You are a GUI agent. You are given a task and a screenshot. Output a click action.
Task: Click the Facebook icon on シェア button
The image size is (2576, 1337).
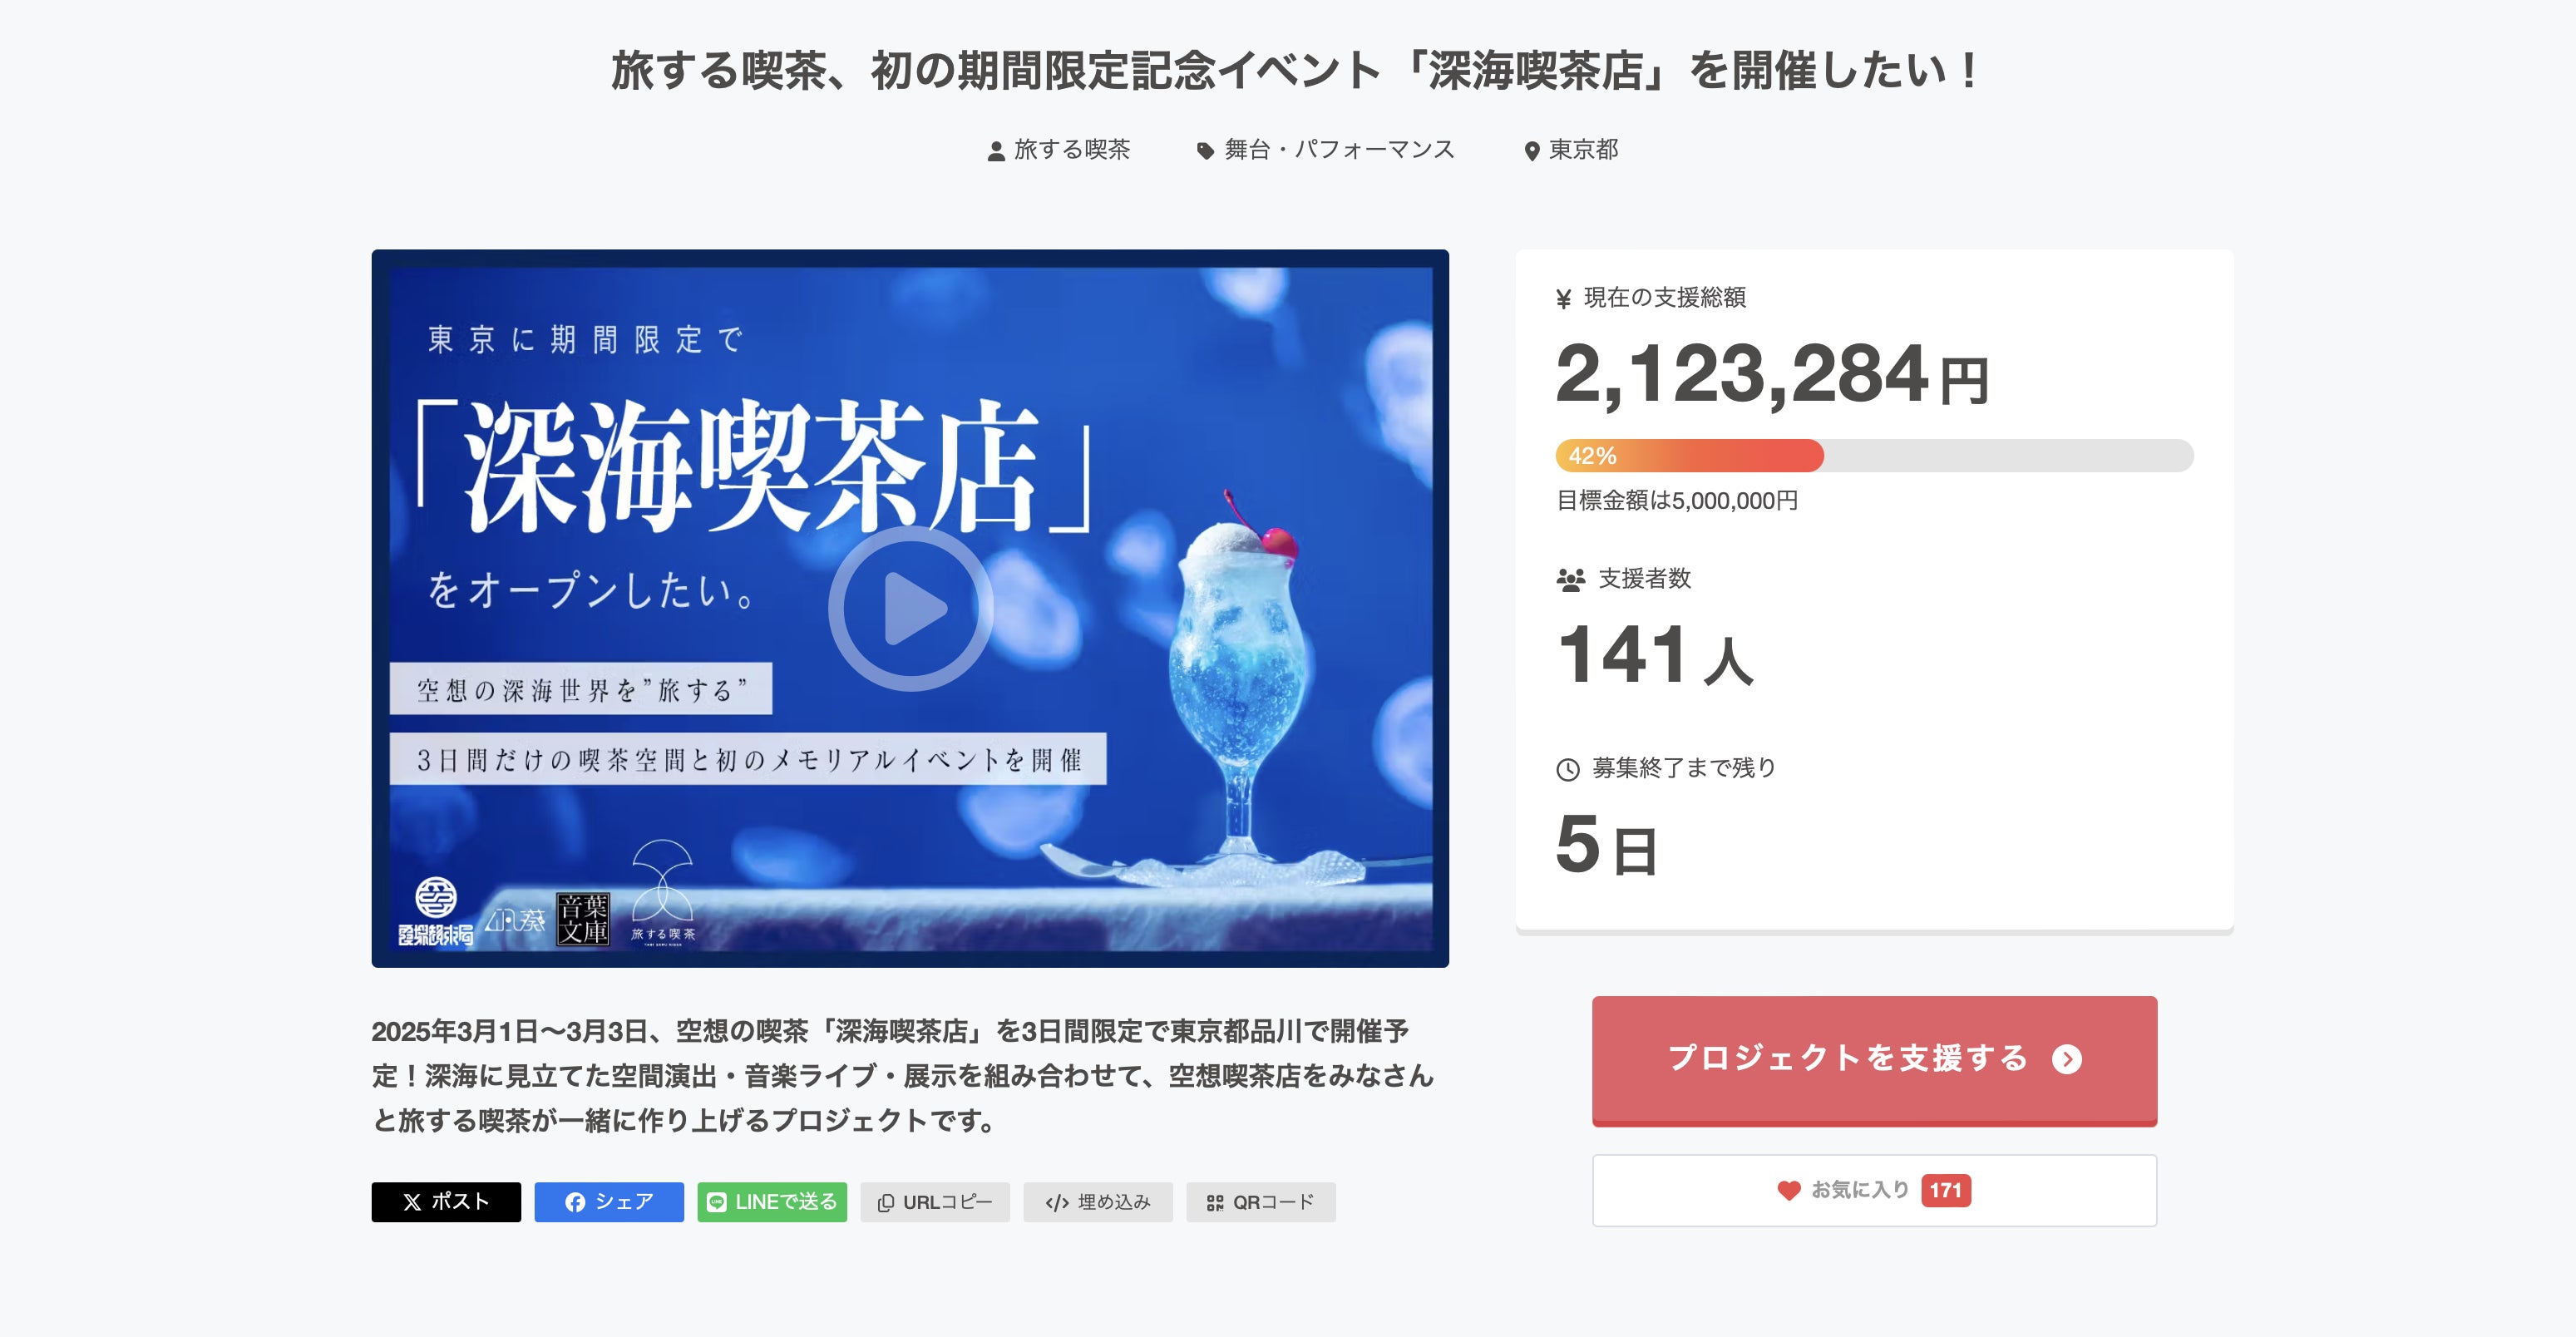click(x=575, y=1202)
